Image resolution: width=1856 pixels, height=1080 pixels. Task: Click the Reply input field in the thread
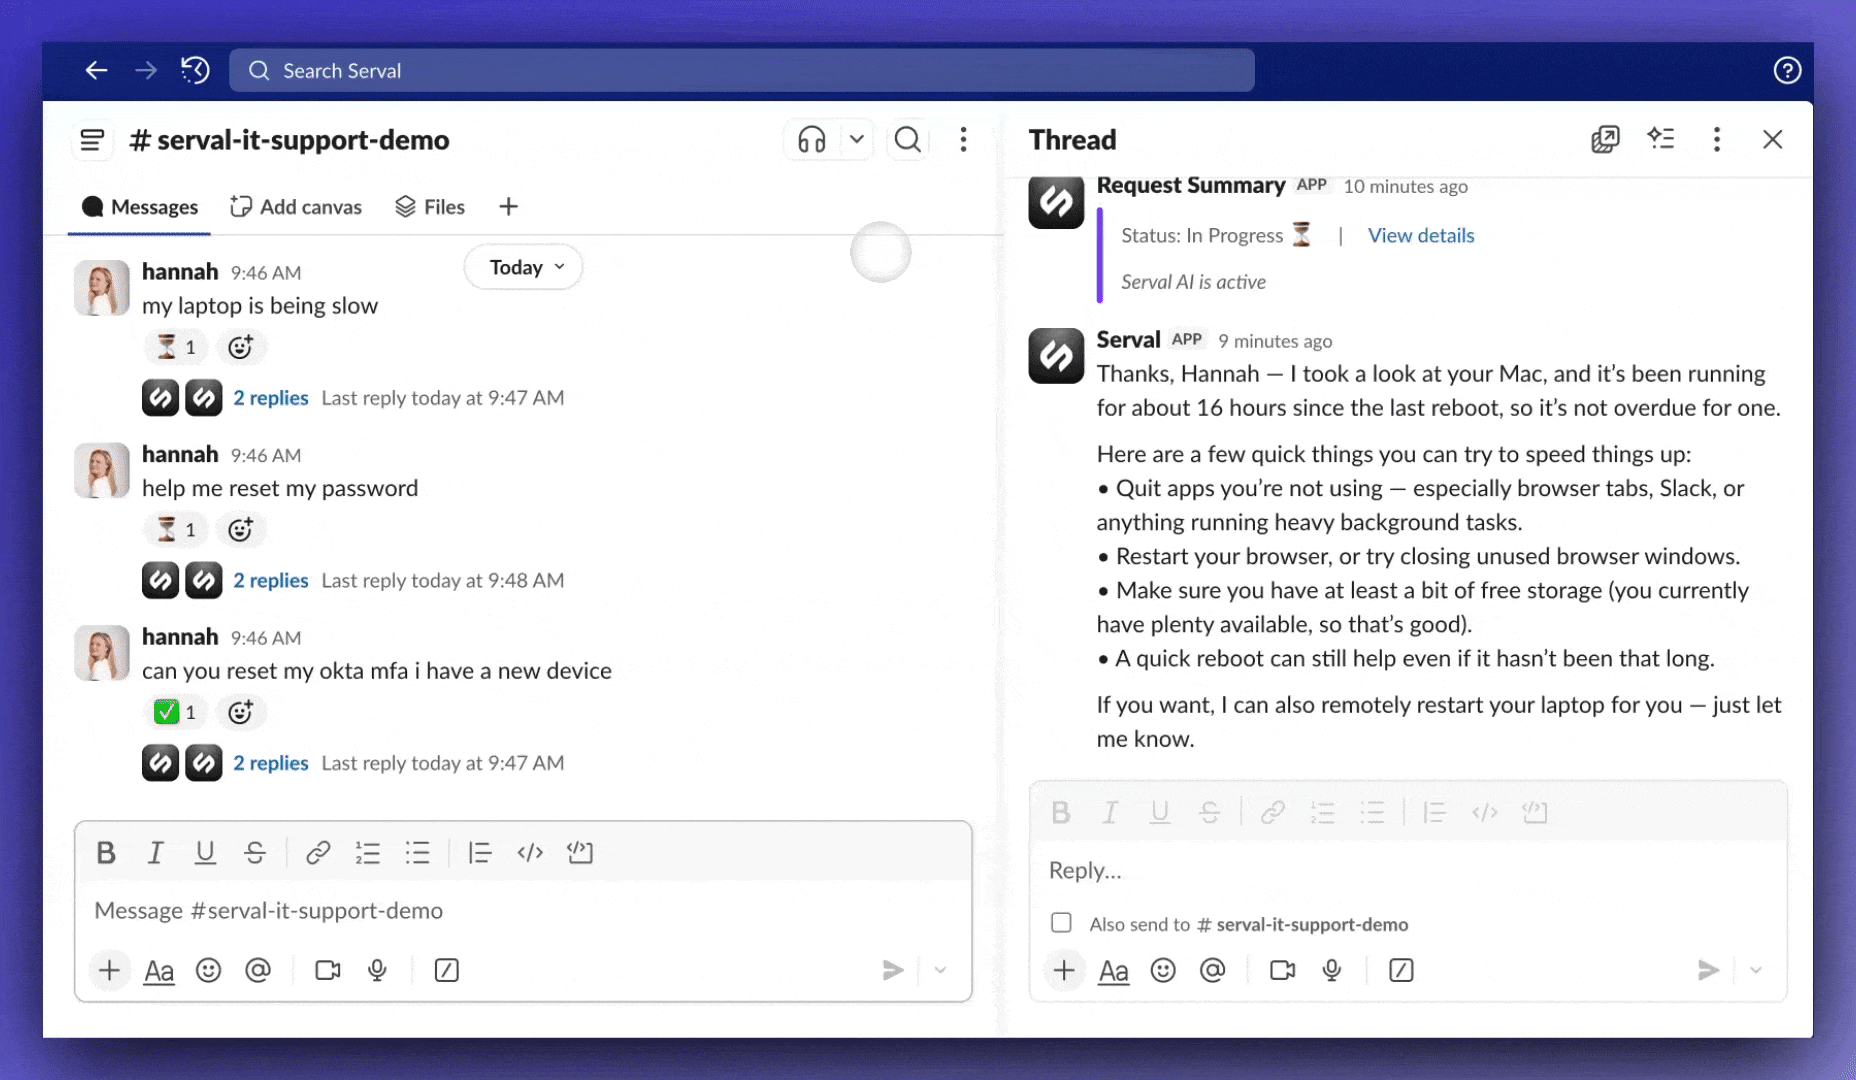[x=1300, y=871]
